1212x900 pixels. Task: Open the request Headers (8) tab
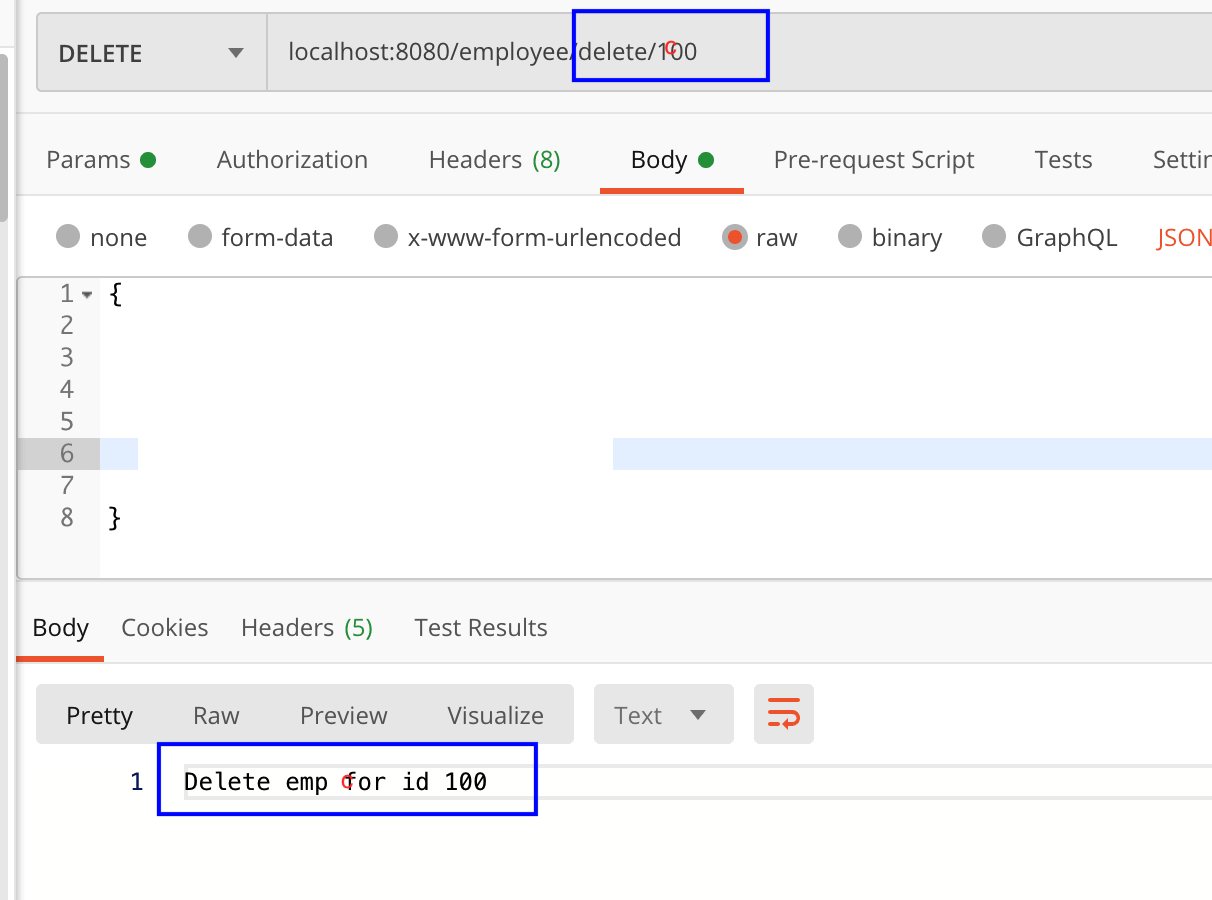[x=494, y=160]
